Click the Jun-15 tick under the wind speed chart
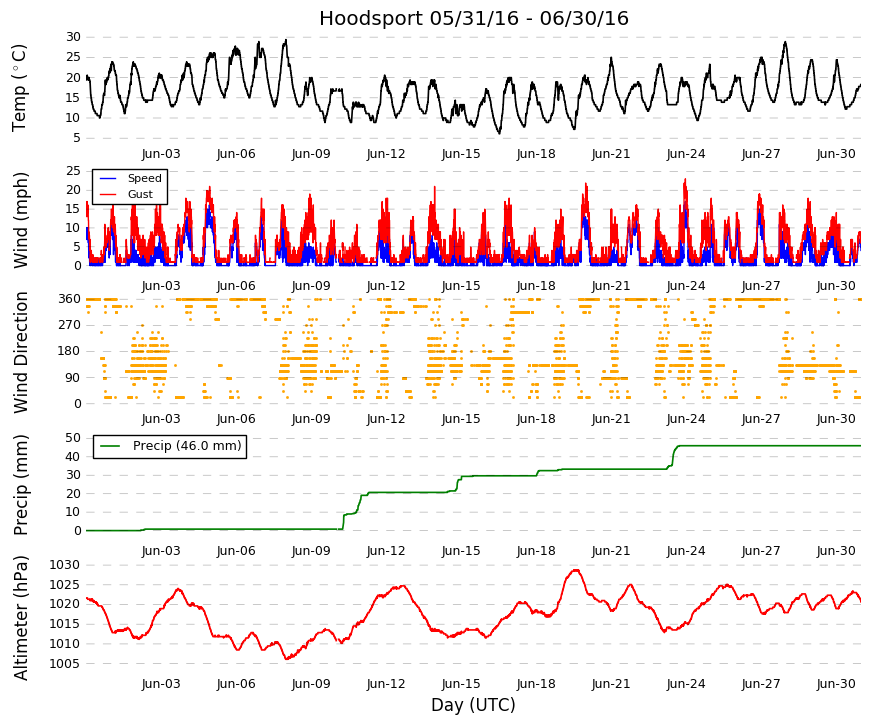This screenshot has height=725, width=871. pyautogui.click(x=461, y=286)
